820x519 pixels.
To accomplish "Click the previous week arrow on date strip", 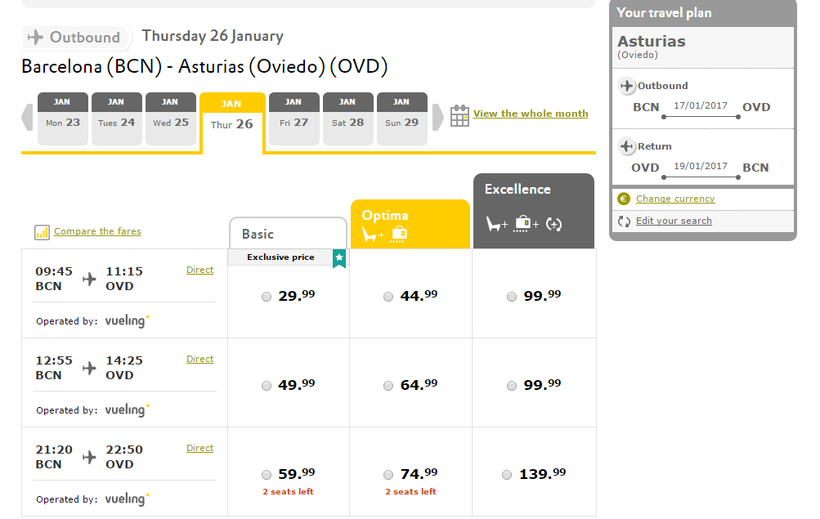I will tap(27, 117).
